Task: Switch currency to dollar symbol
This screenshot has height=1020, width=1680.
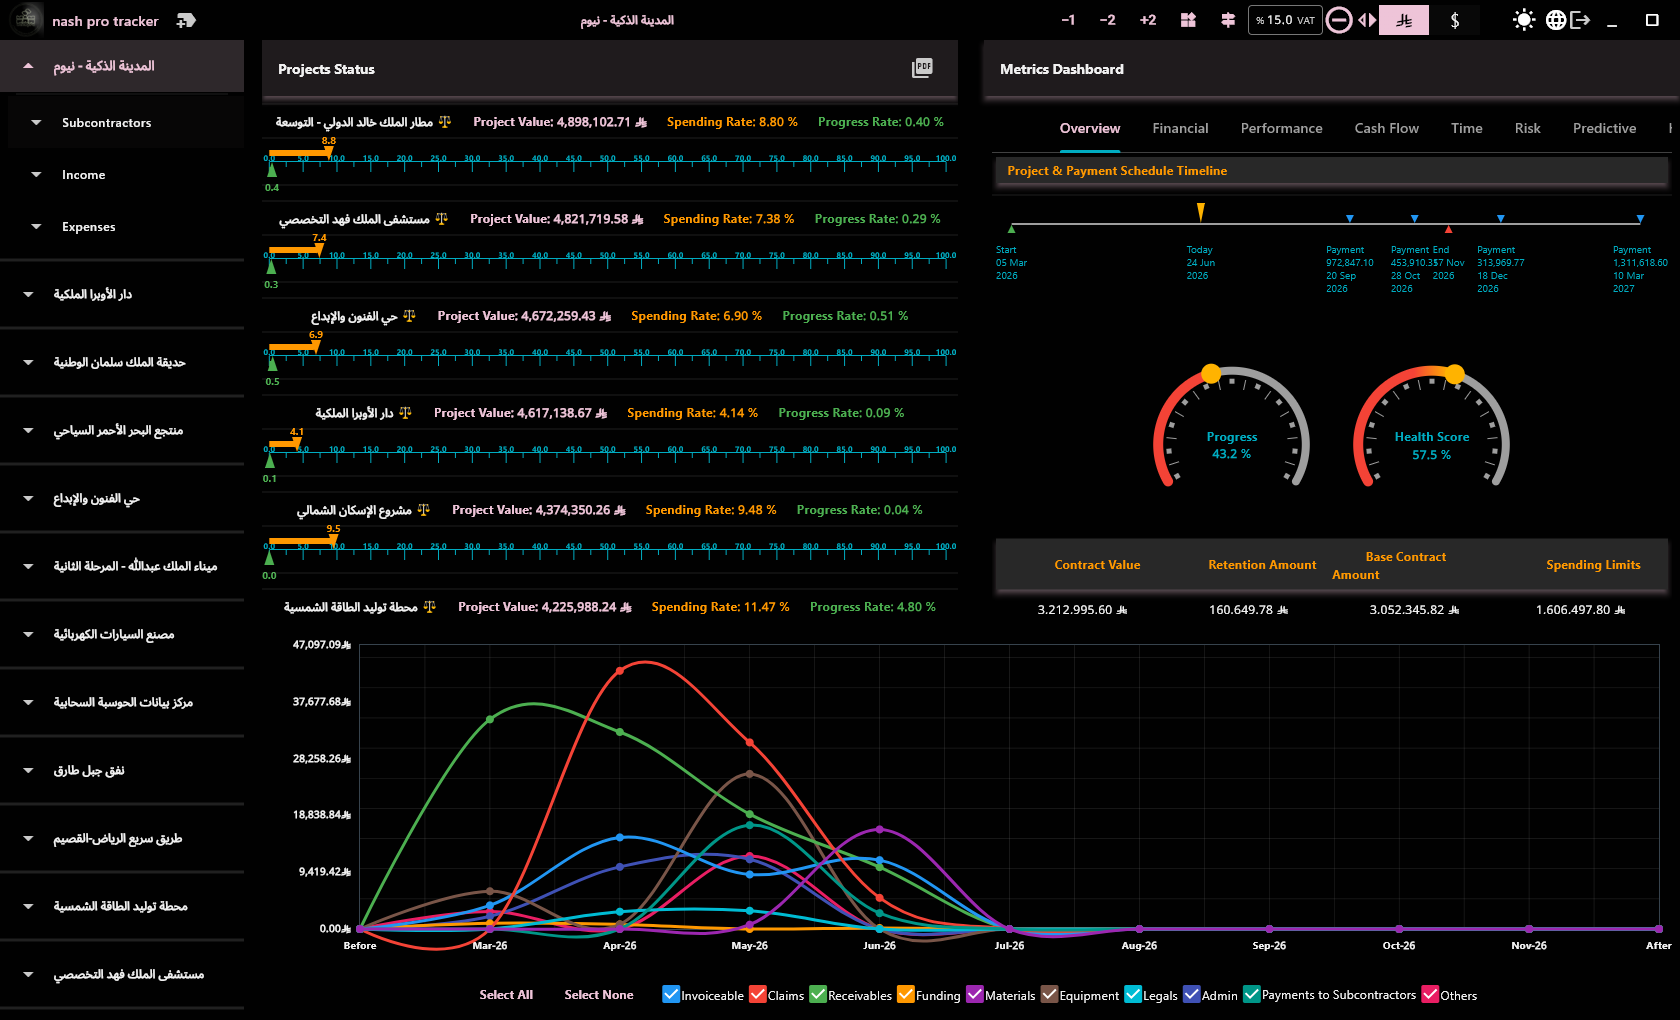Action: click(x=1455, y=20)
